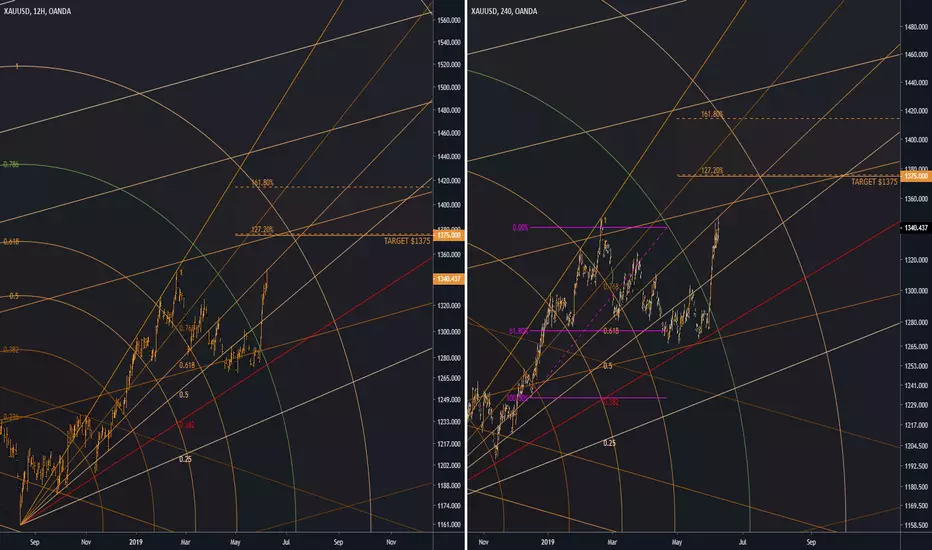The width and height of the screenshot is (932, 550).
Task: Click the 1204.500 price level on 240 axis
Action: tap(916, 446)
